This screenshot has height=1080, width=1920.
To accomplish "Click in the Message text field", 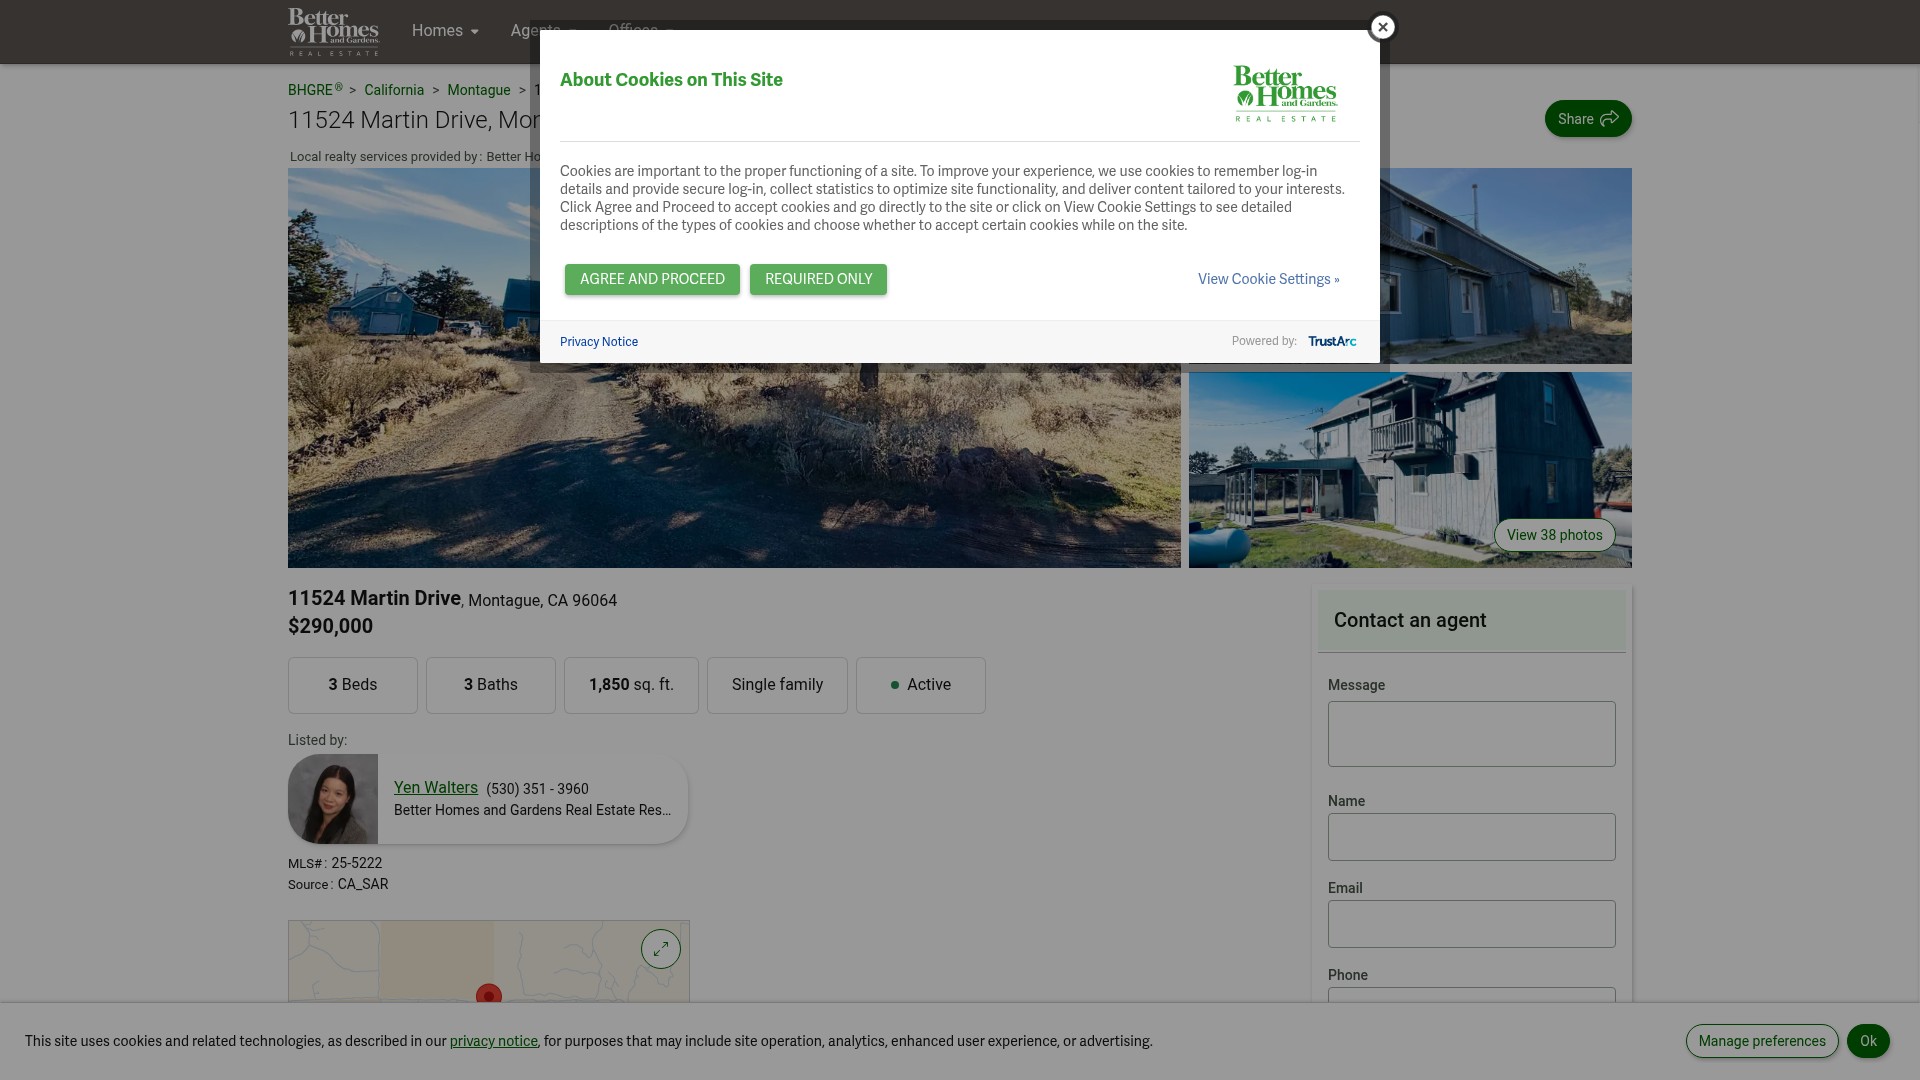I will [1471, 734].
